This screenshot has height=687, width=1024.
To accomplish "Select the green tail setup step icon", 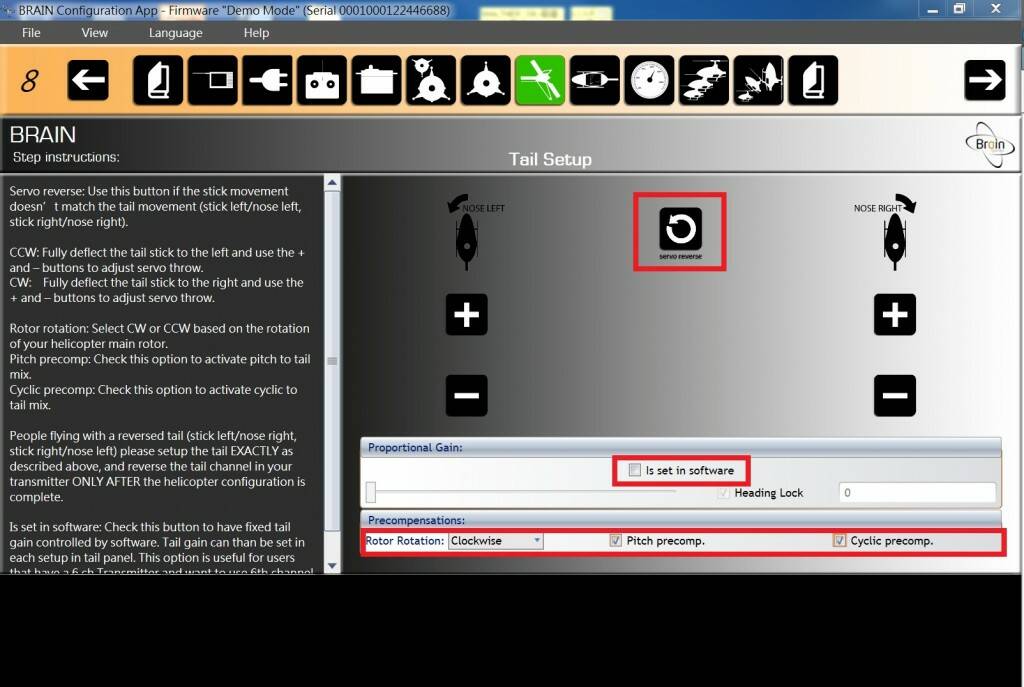I will [x=540, y=80].
